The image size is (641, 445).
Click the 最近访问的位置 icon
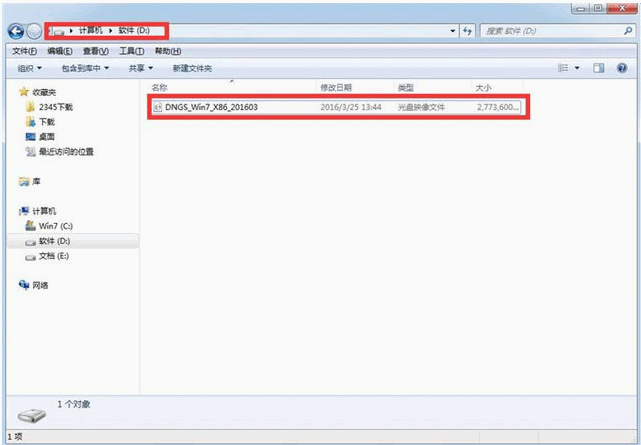pyautogui.click(x=30, y=152)
